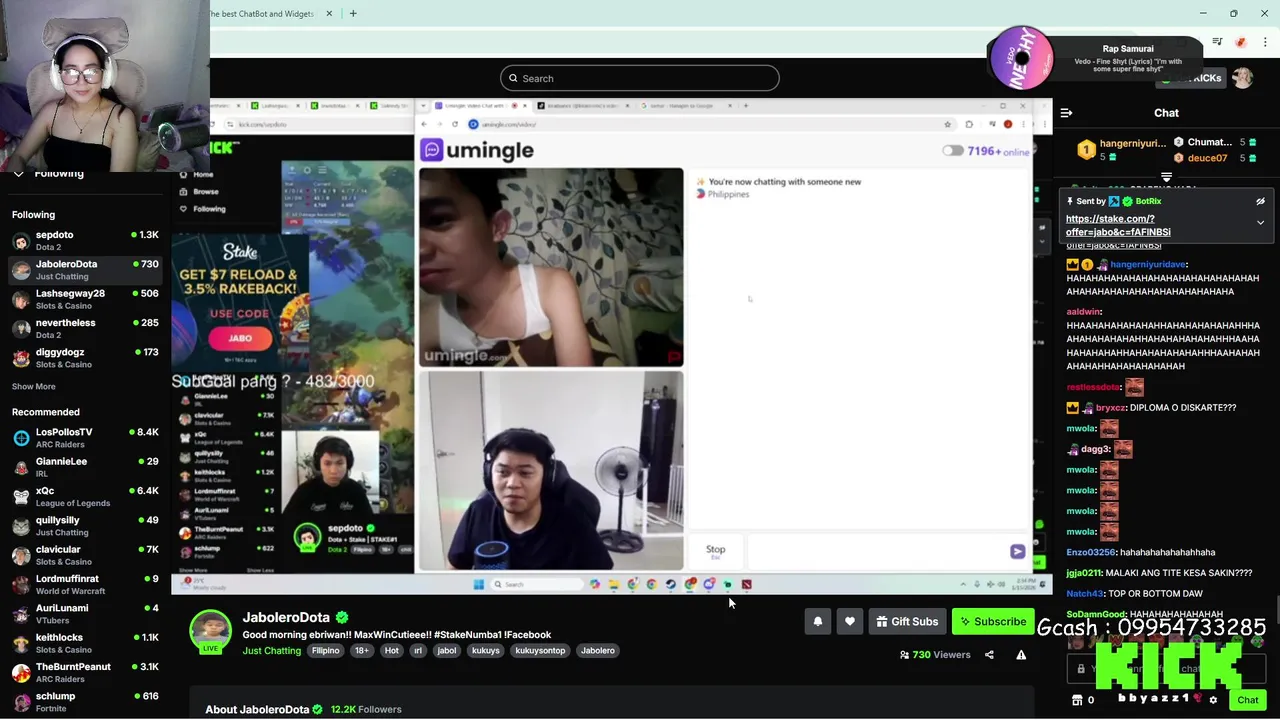Open the browser three-dot menu
Image resolution: width=1280 pixels, height=720 pixels.
[x=1265, y=42]
